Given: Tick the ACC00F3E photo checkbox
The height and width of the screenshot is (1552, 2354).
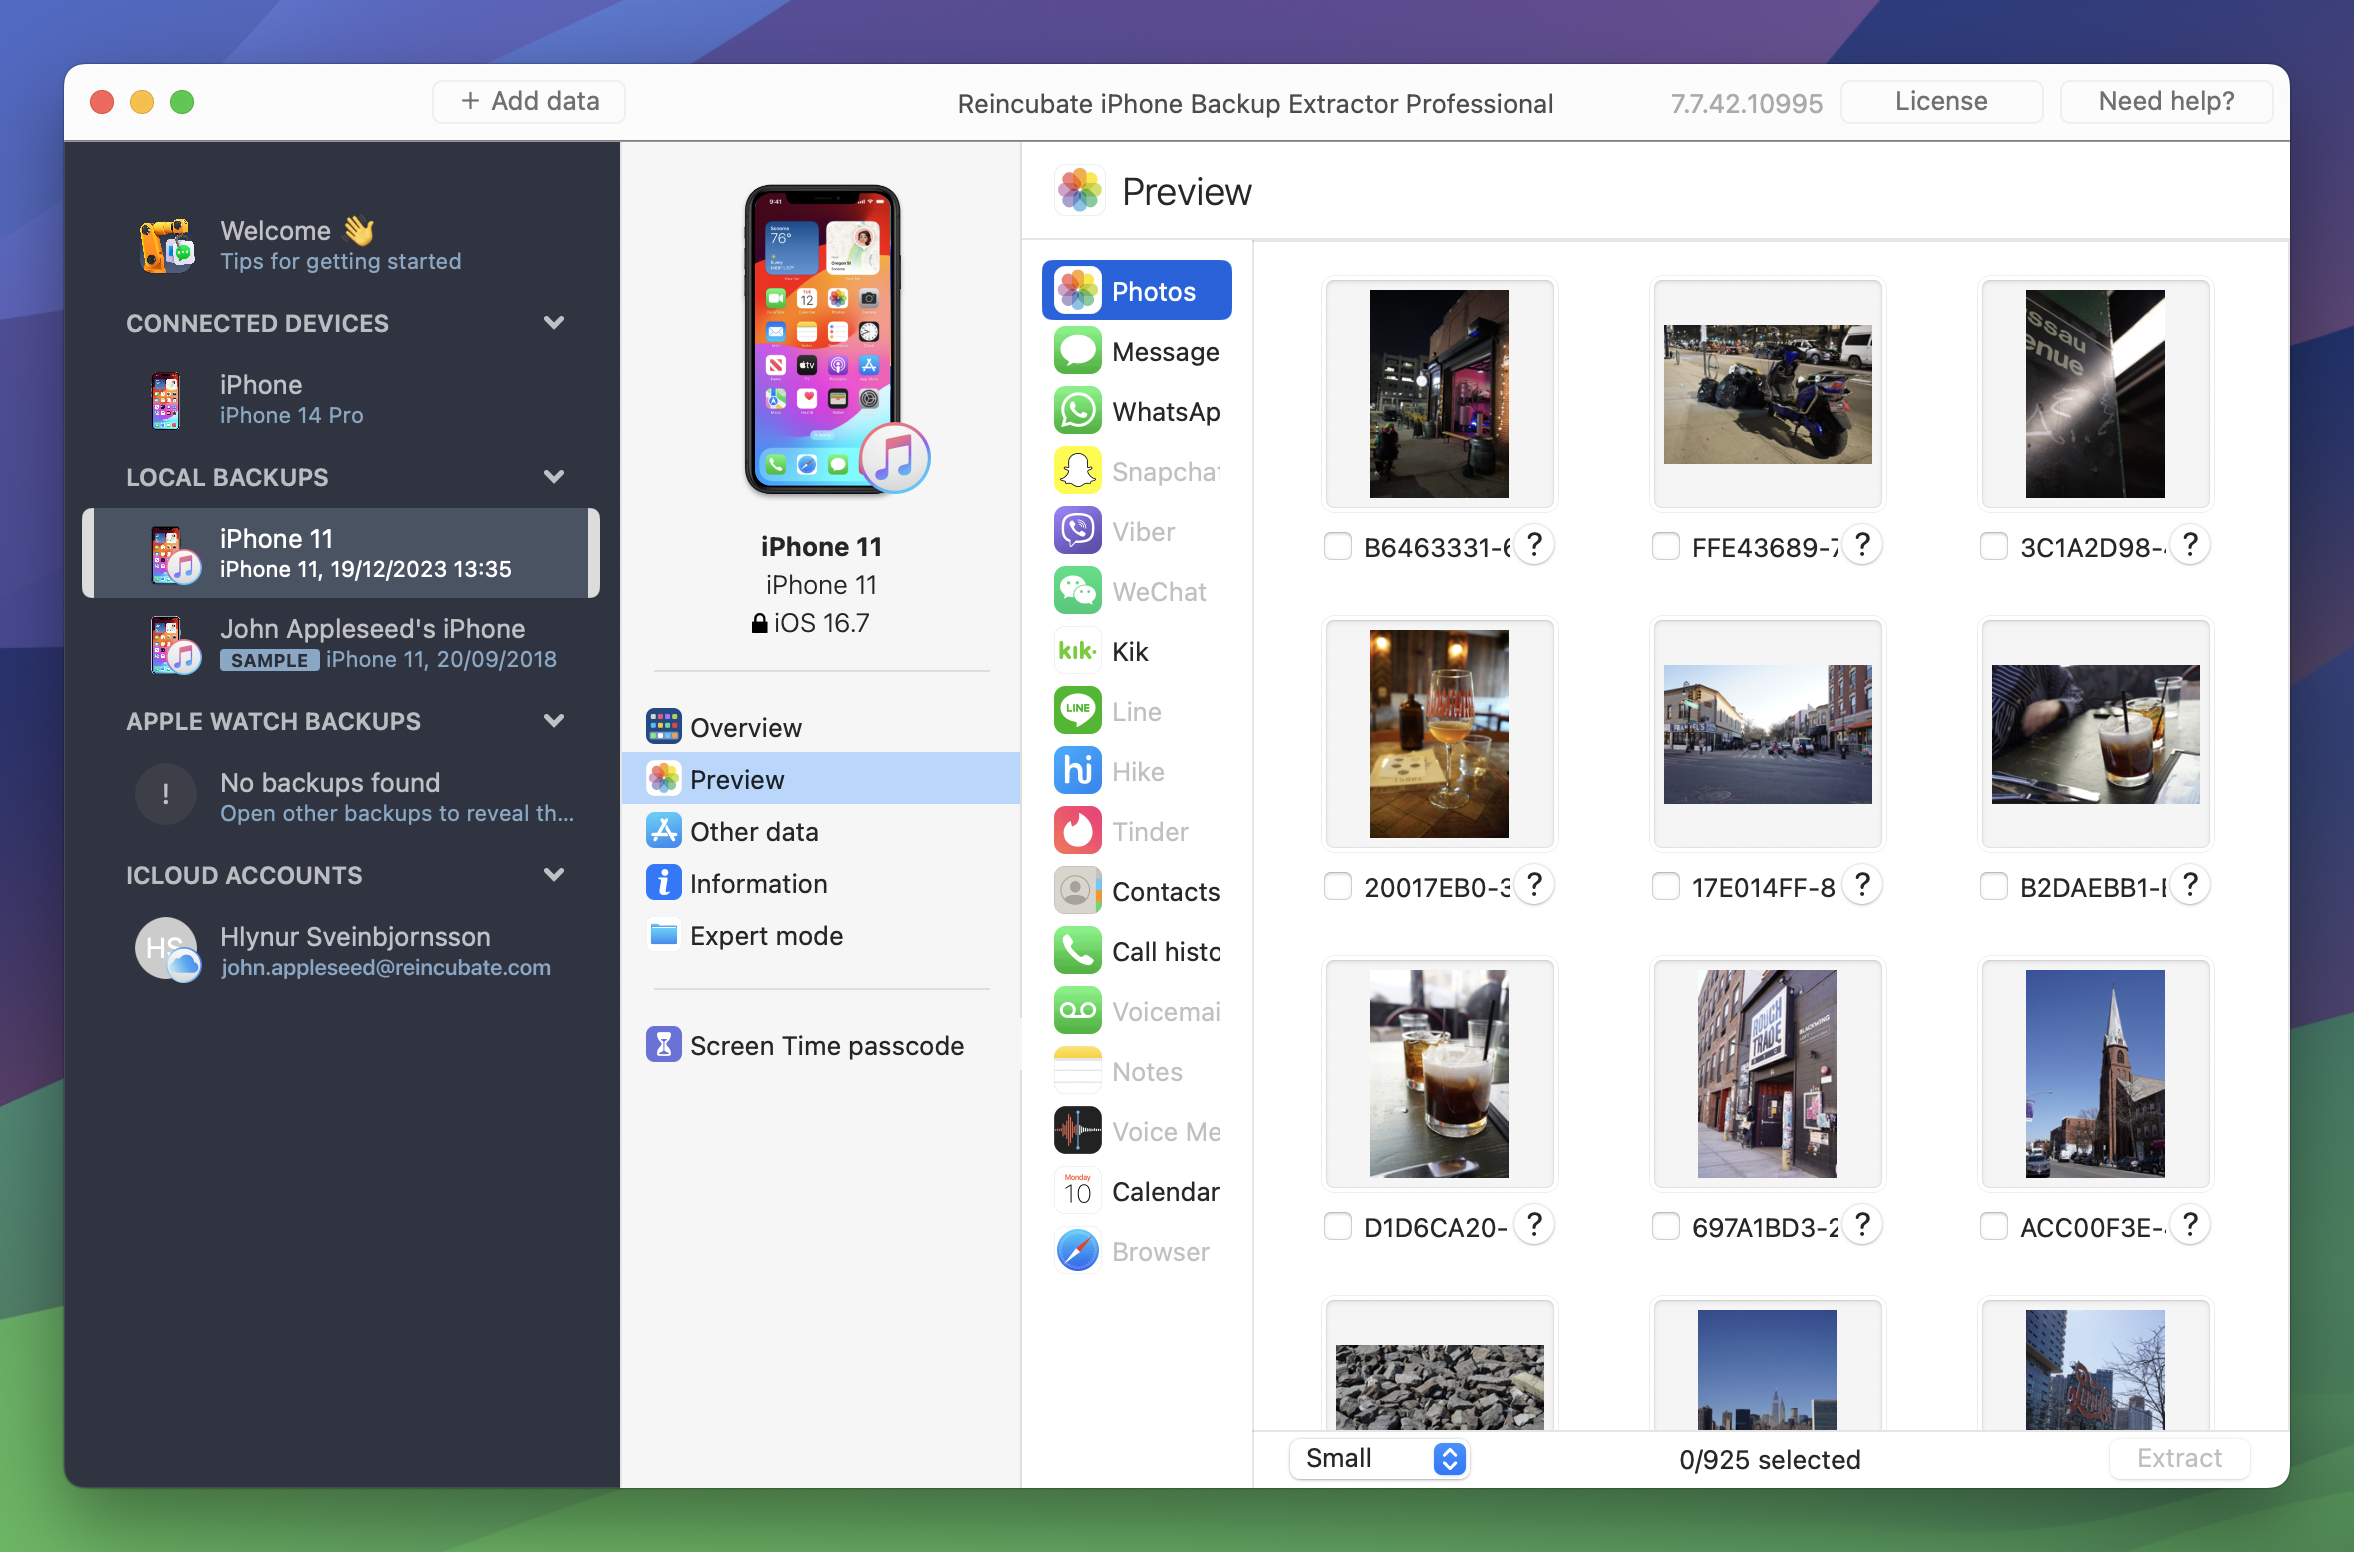Looking at the screenshot, I should [1994, 1225].
